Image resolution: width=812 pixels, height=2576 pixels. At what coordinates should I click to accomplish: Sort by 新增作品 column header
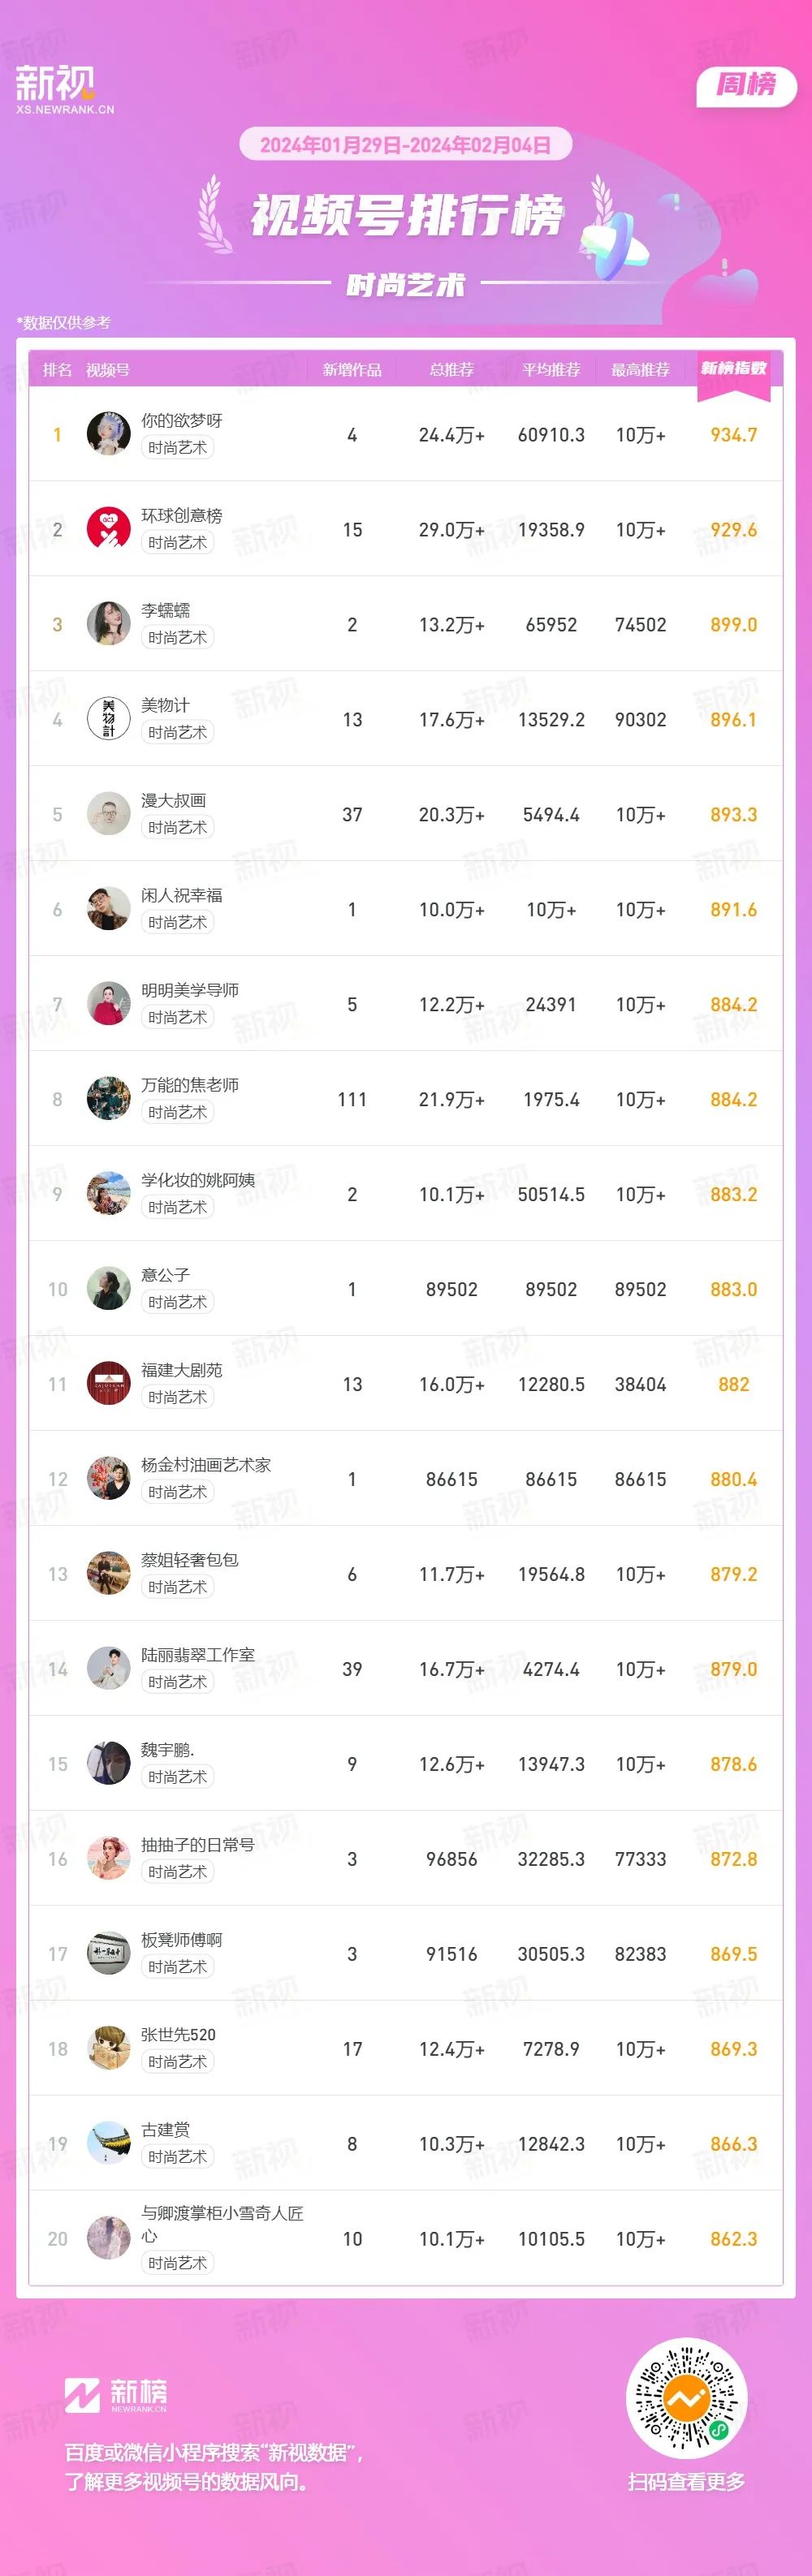click(352, 370)
